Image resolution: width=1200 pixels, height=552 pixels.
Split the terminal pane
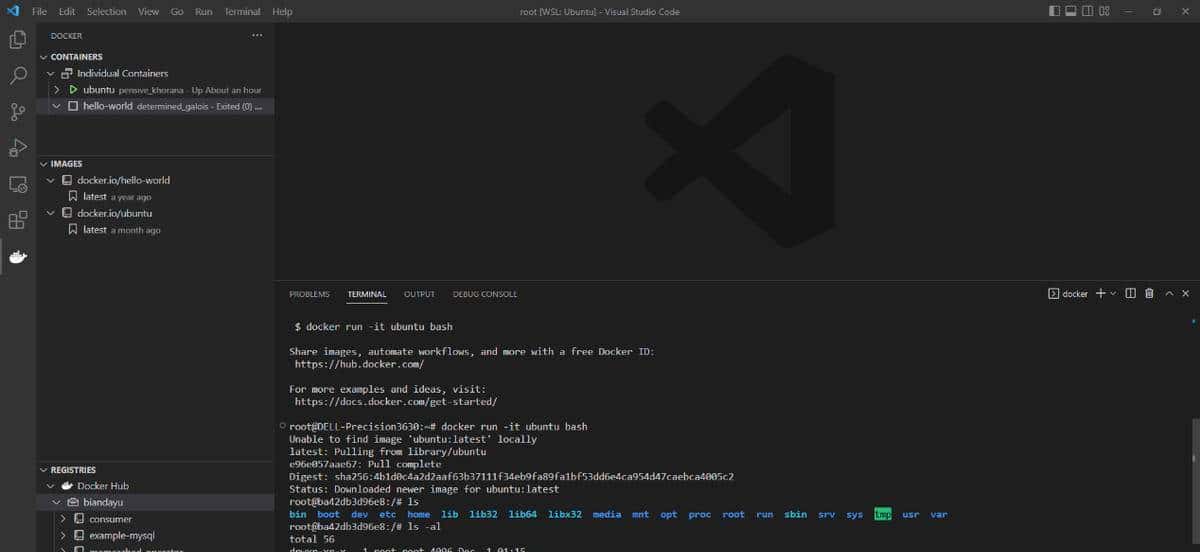[x=1130, y=293]
